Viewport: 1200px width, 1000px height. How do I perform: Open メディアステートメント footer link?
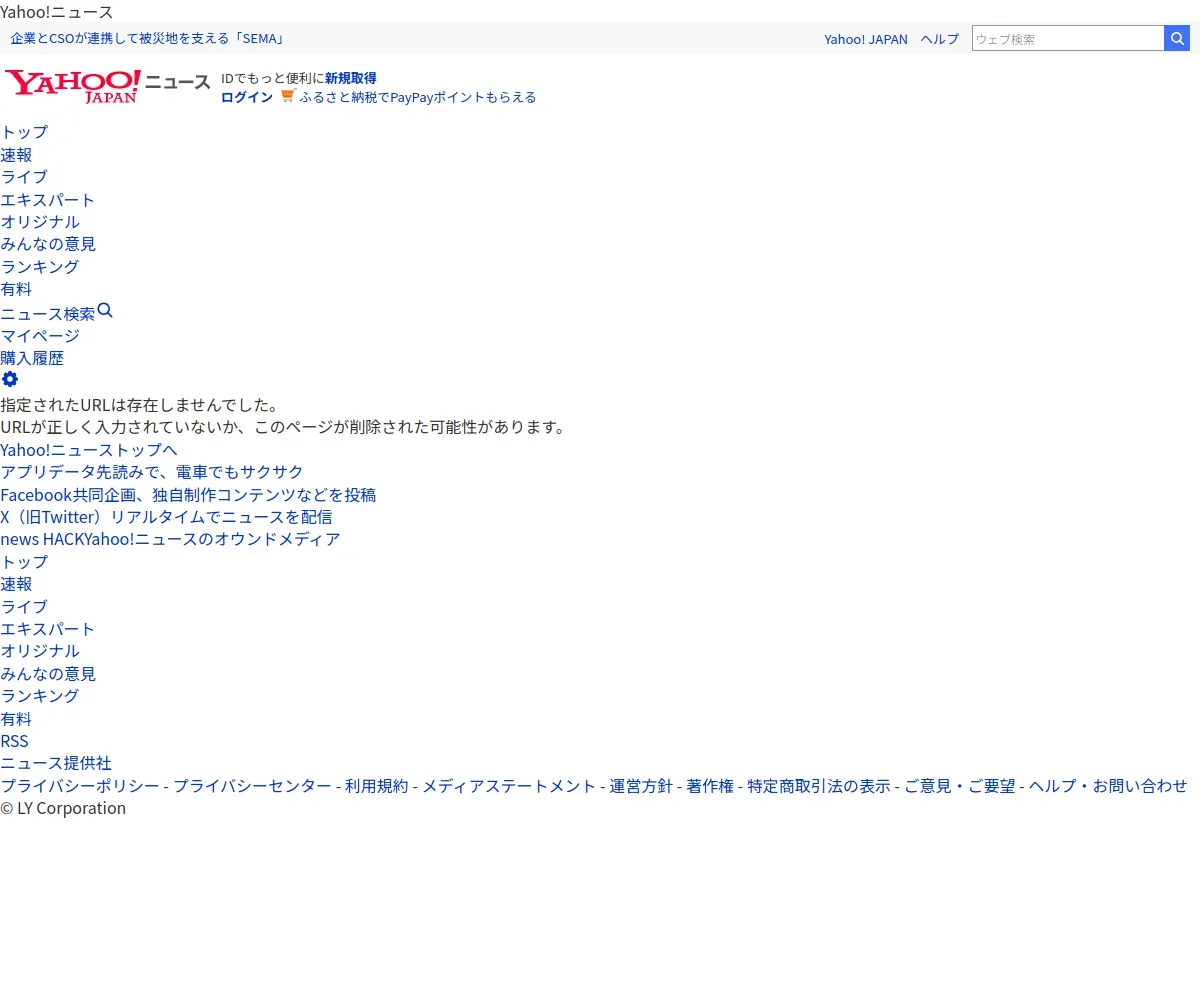(509, 786)
